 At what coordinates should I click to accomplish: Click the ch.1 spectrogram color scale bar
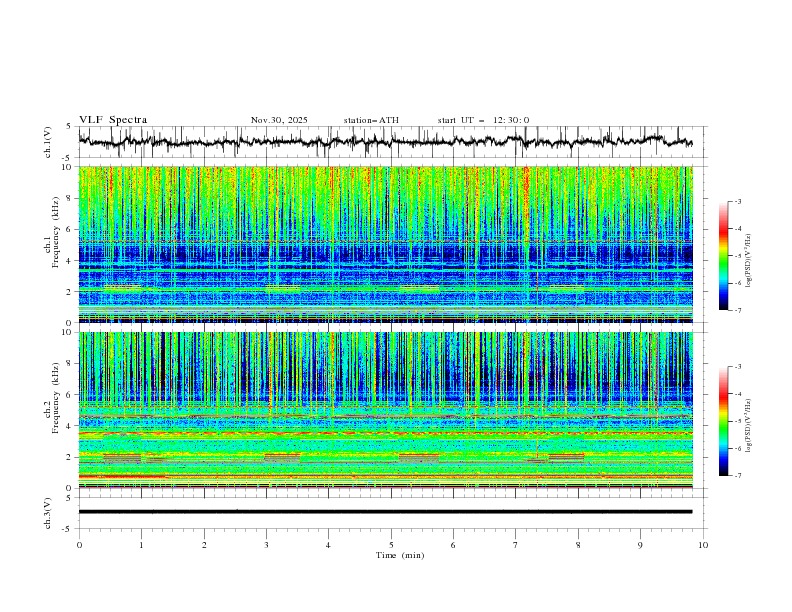point(723,256)
